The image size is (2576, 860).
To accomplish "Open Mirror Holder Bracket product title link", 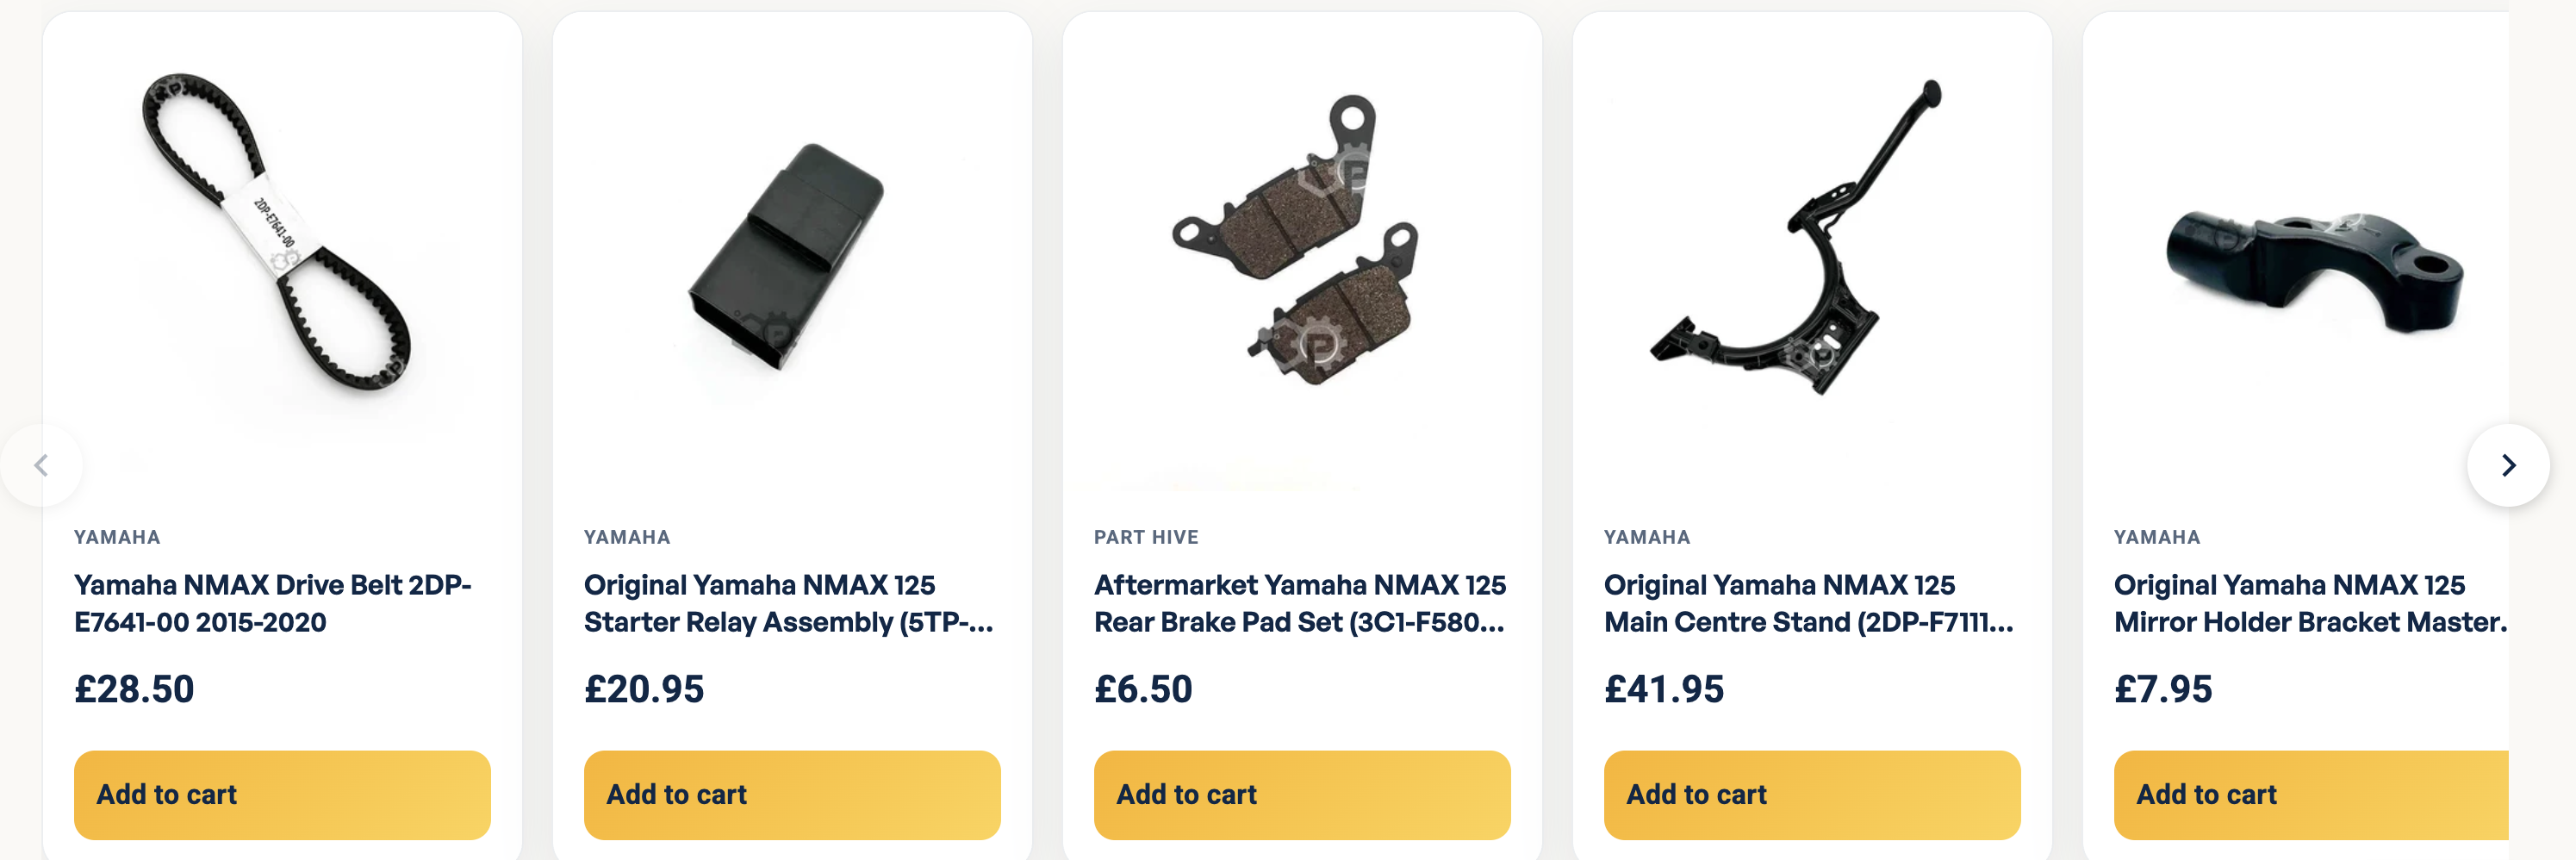I will pos(2311,603).
